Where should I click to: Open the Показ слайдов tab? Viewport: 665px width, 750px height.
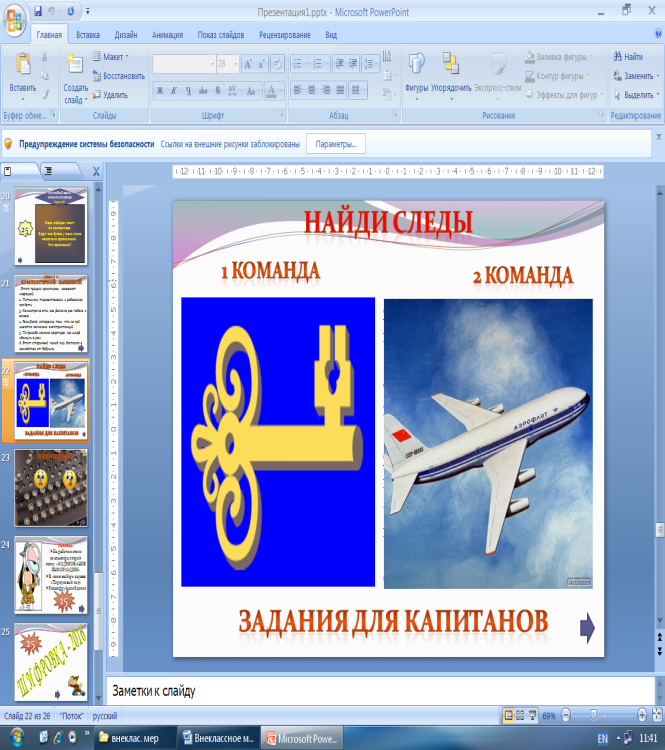click(x=221, y=35)
